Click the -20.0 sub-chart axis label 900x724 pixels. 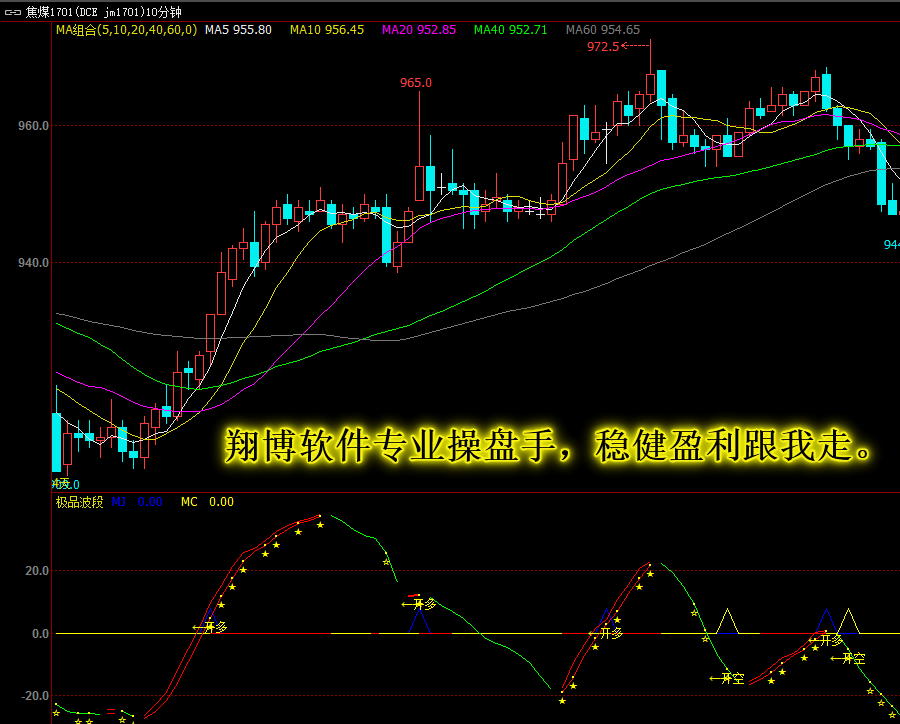click(x=35, y=696)
